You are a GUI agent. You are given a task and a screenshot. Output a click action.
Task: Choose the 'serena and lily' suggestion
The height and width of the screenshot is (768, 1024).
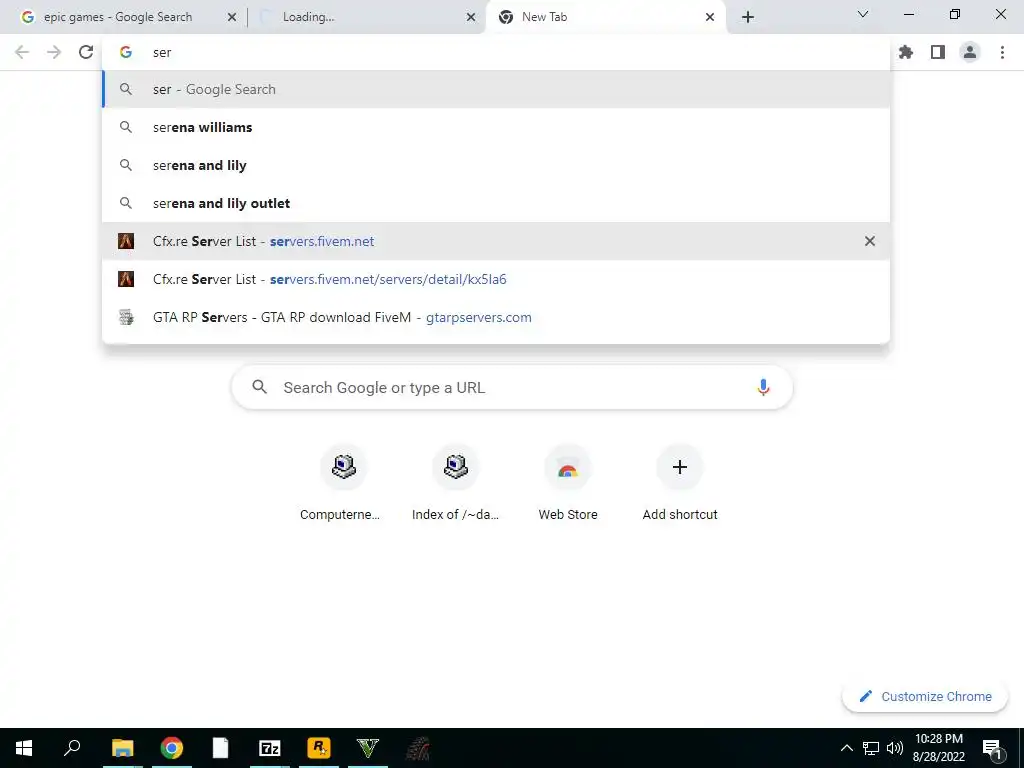496,165
